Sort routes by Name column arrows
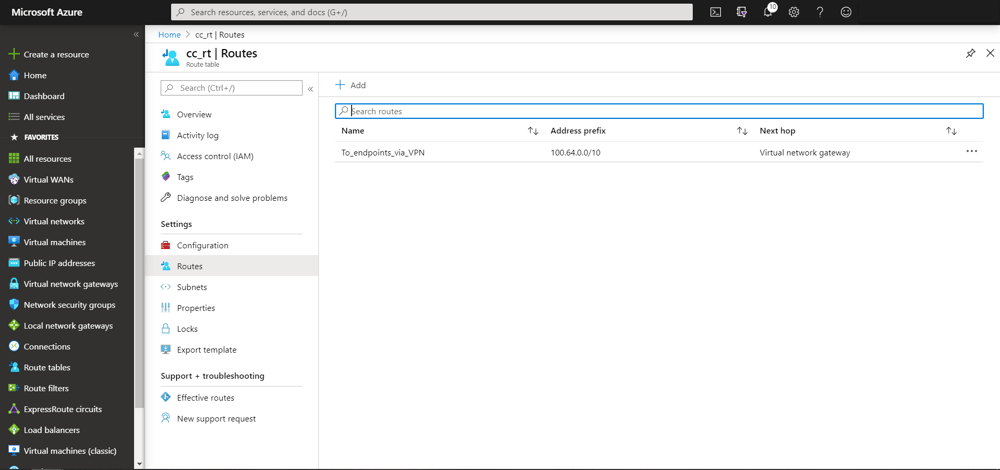The height and width of the screenshot is (470, 1000). [533, 131]
